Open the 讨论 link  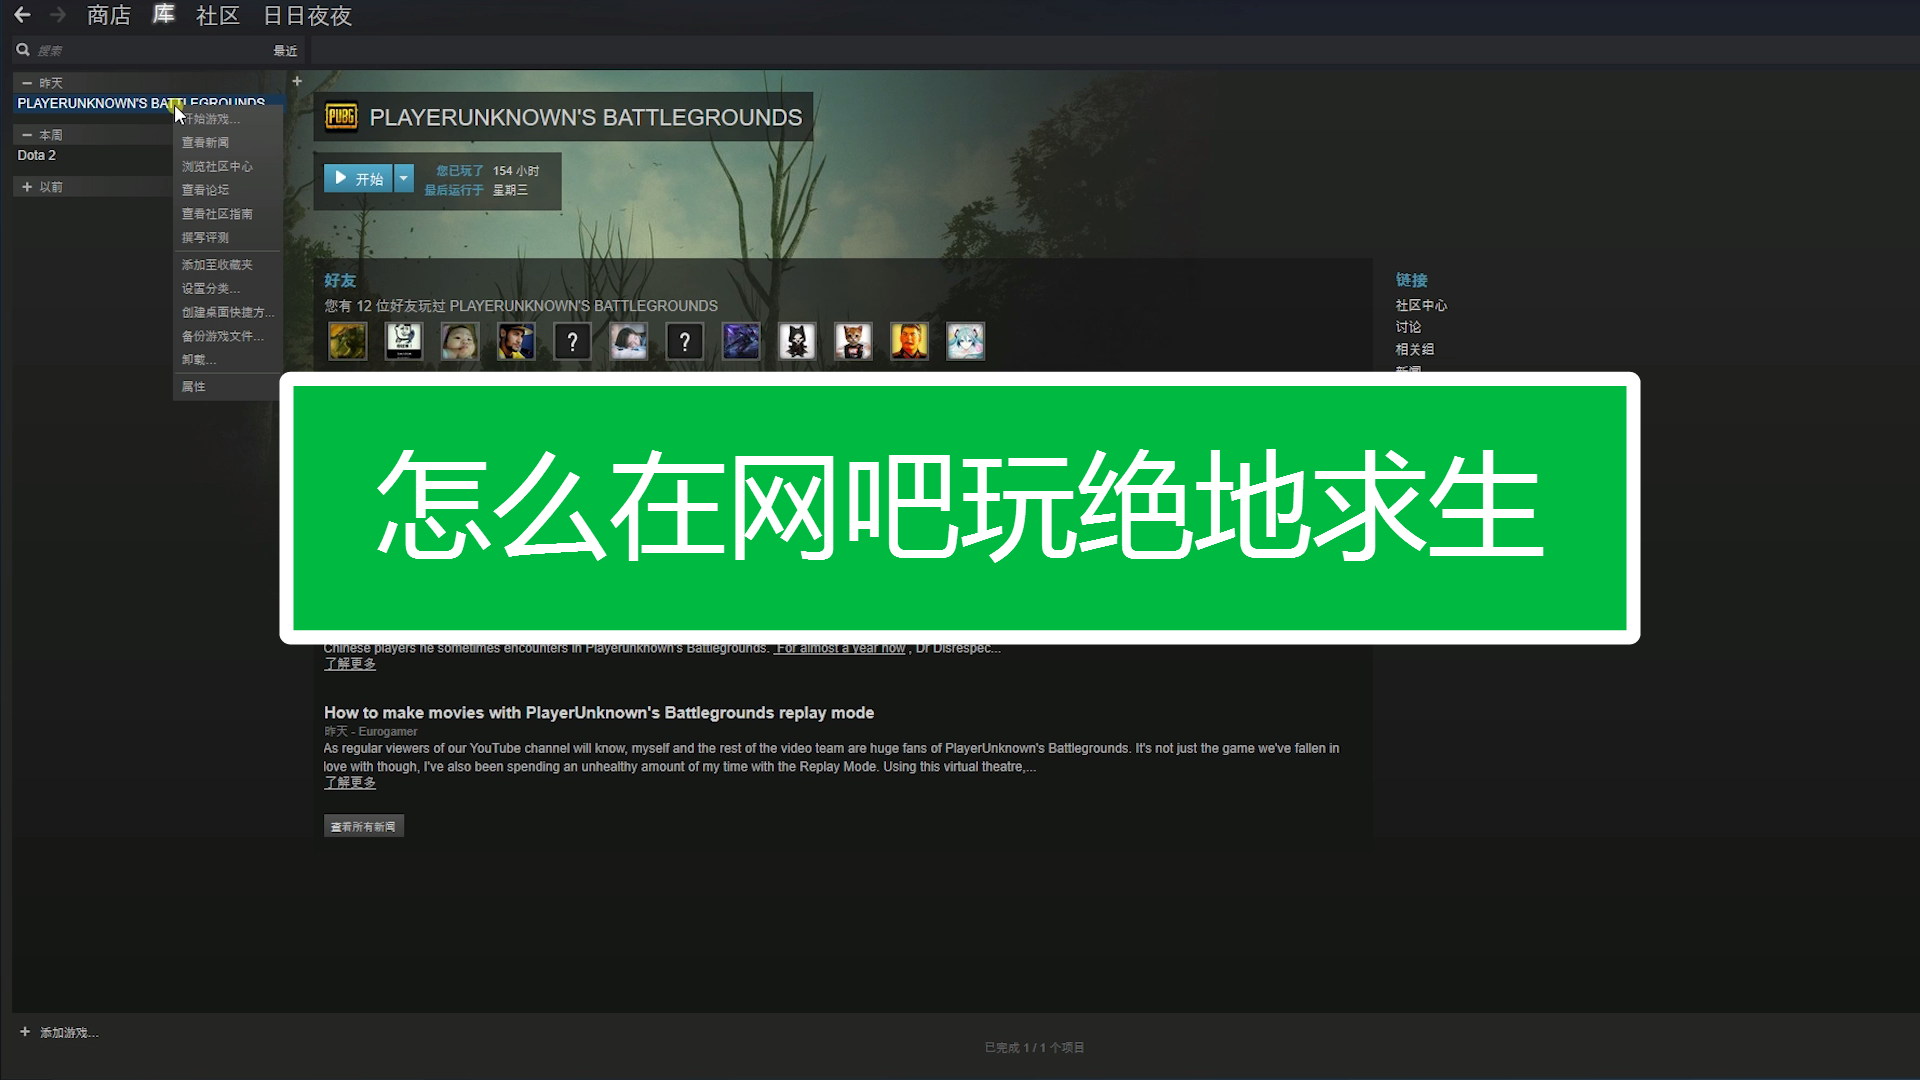1408,328
